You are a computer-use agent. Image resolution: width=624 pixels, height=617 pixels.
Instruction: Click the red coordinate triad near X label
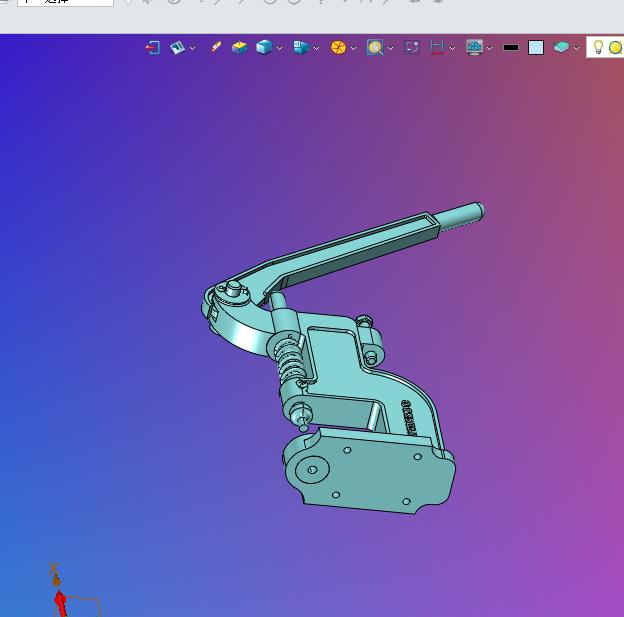tap(60, 604)
